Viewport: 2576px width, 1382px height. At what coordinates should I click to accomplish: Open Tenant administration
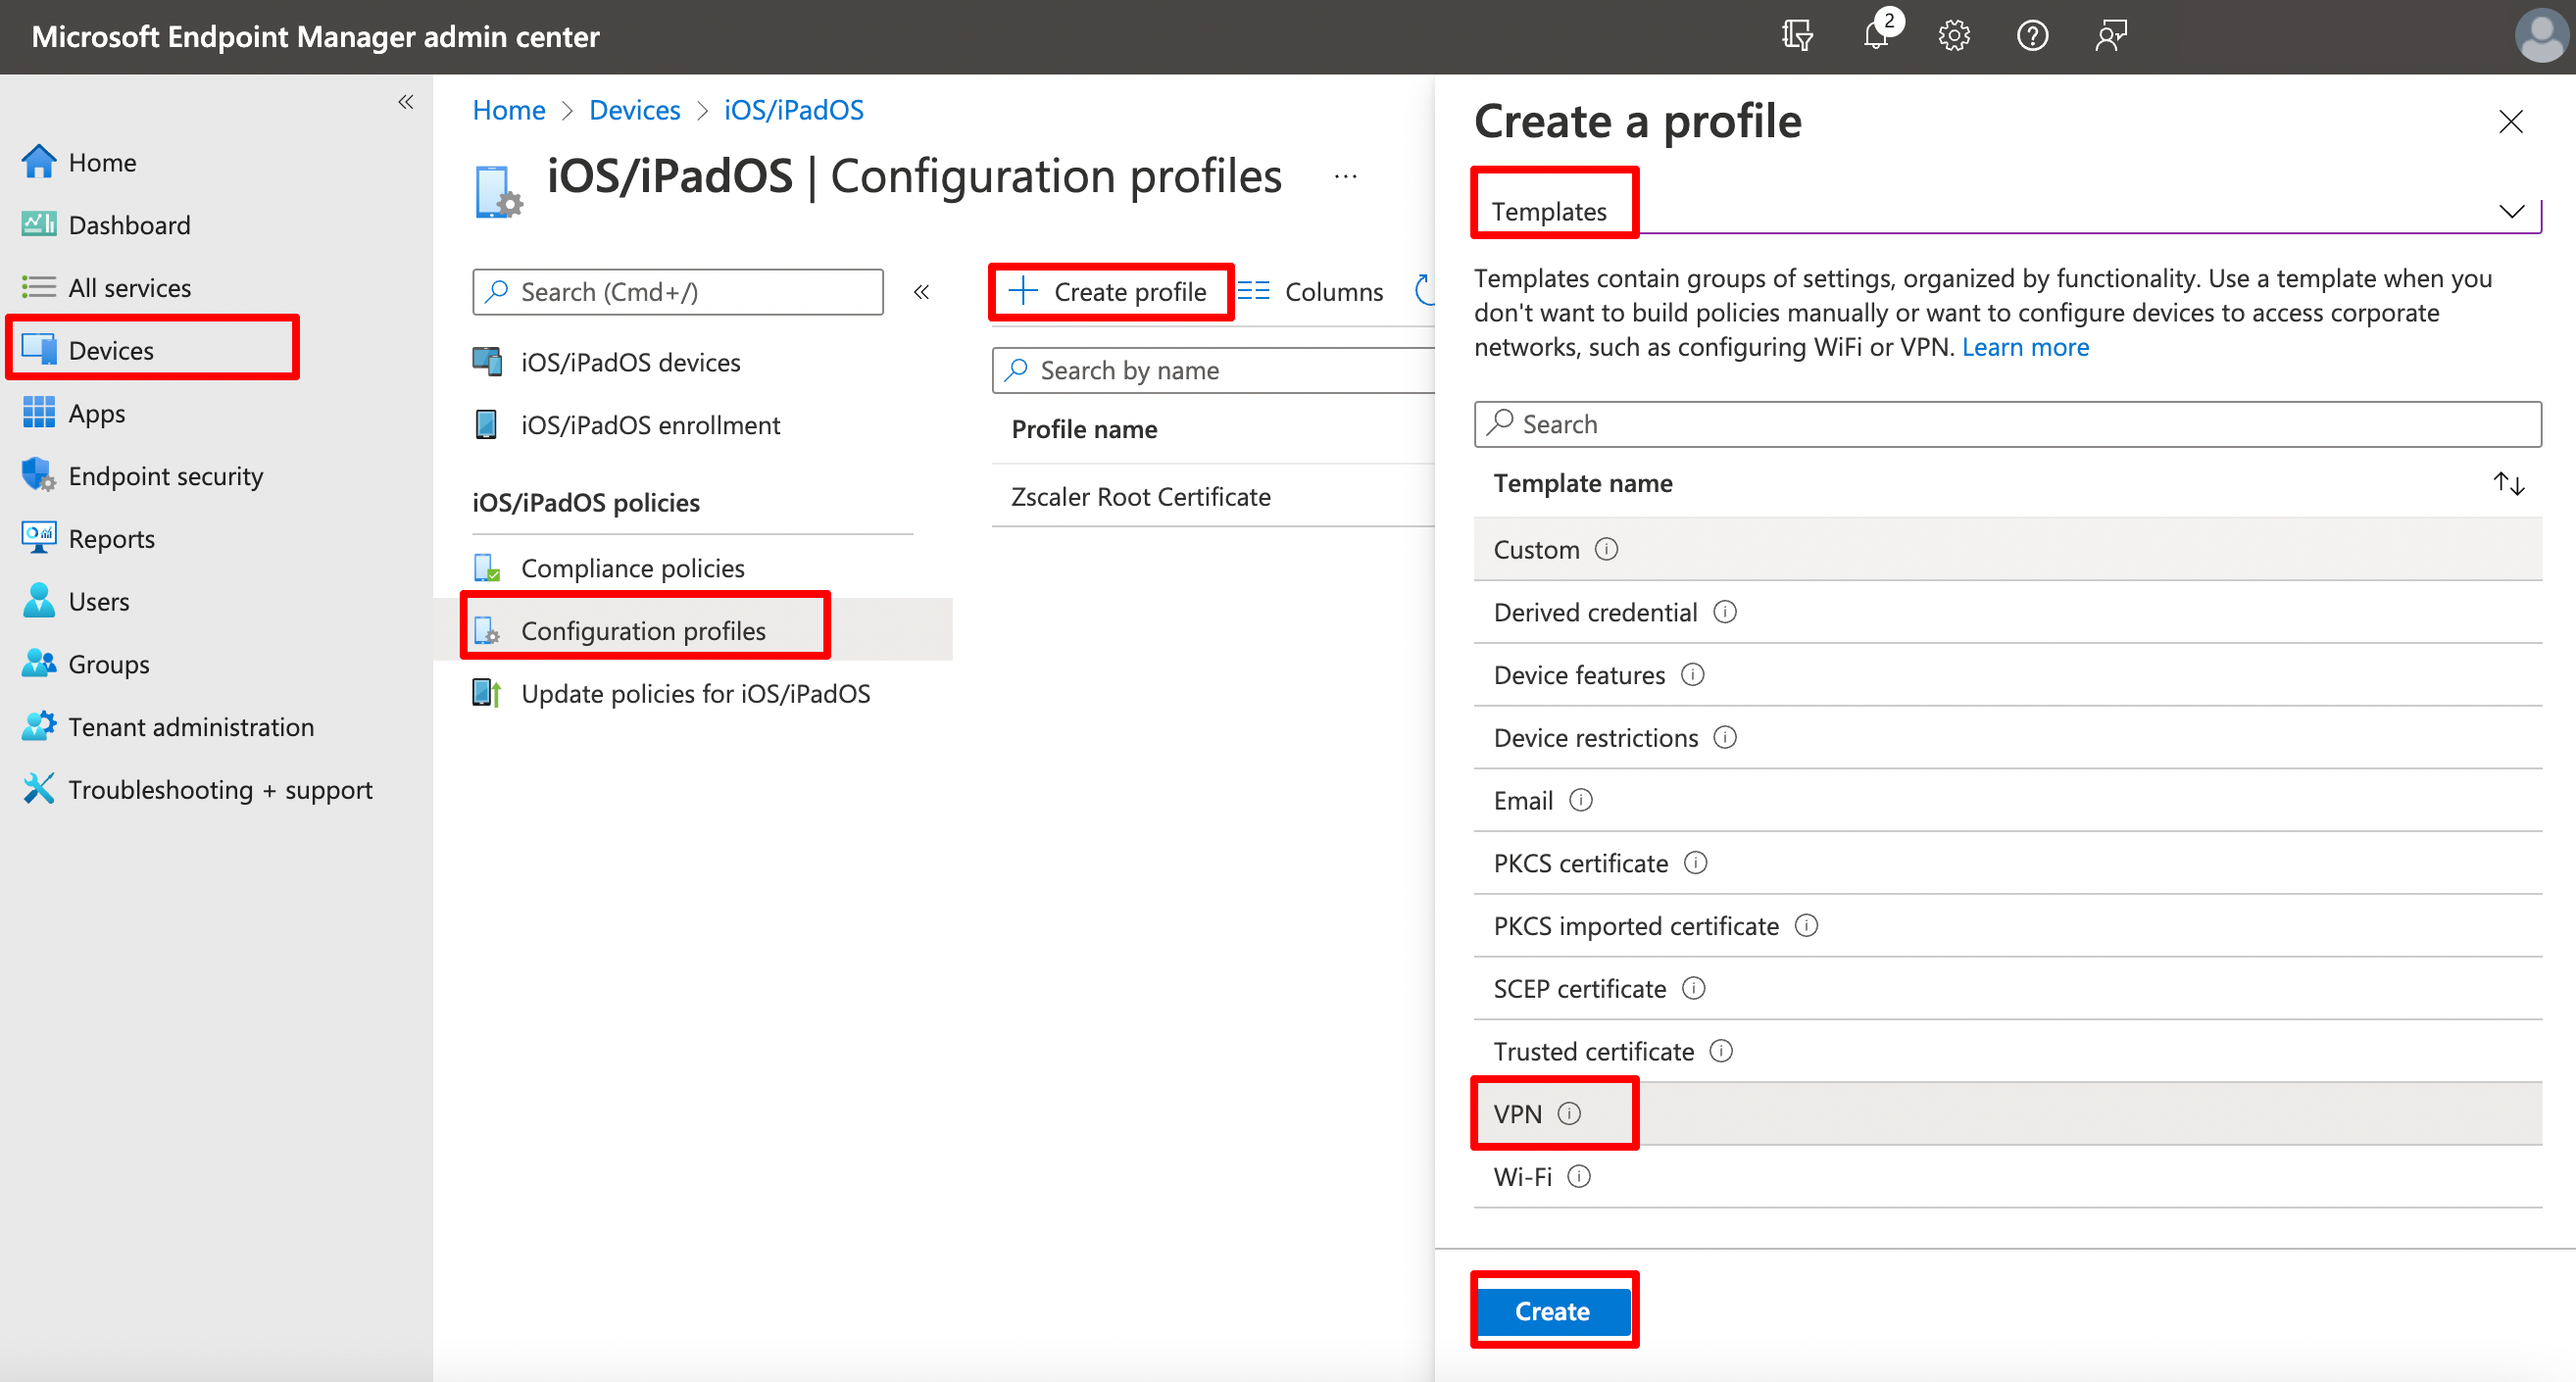coord(190,726)
